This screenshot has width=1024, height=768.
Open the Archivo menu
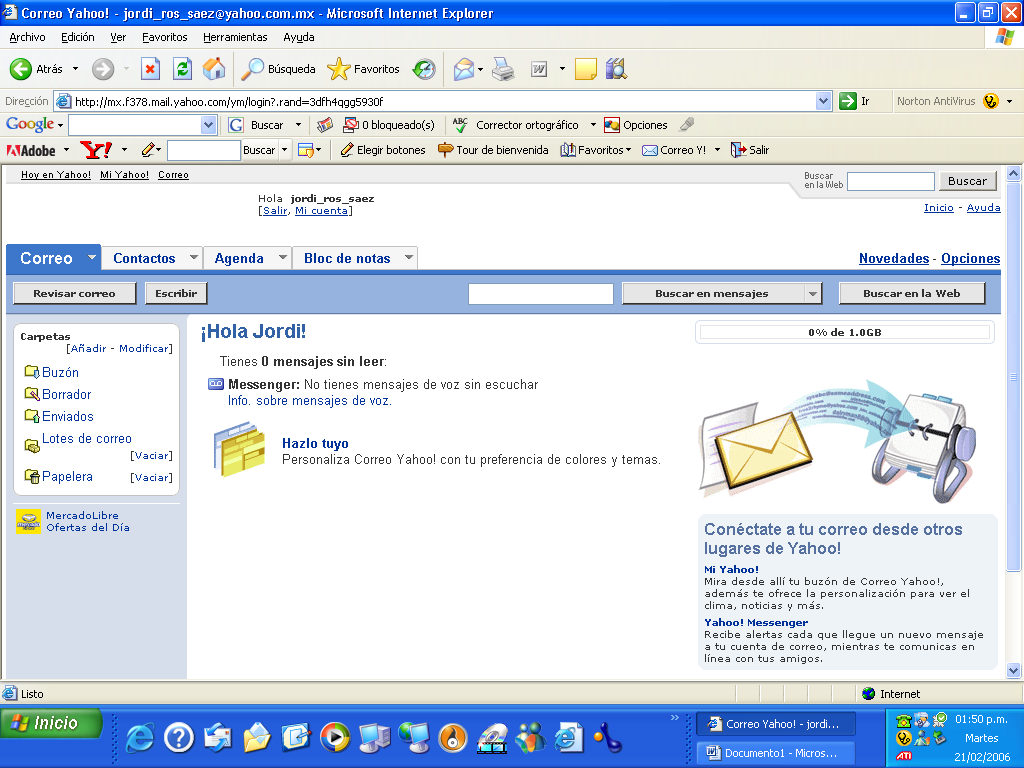click(27, 37)
